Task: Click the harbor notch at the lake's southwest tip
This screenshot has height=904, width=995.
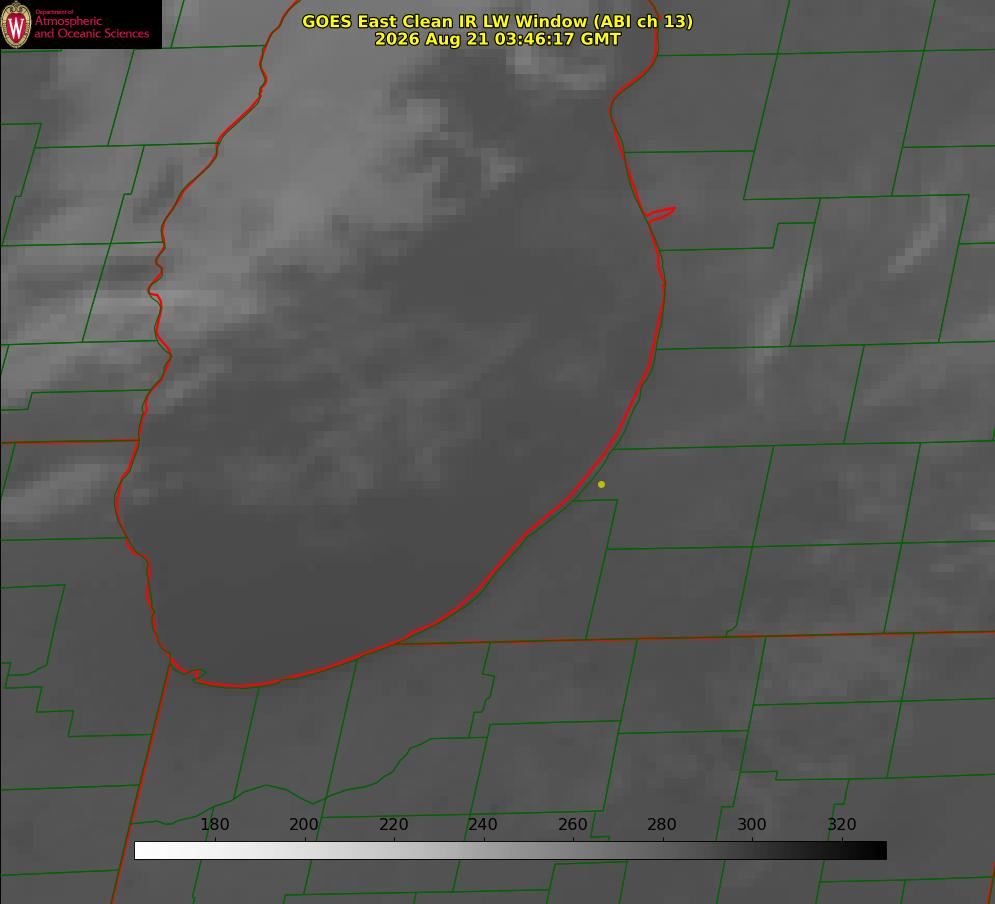Action: [188, 672]
